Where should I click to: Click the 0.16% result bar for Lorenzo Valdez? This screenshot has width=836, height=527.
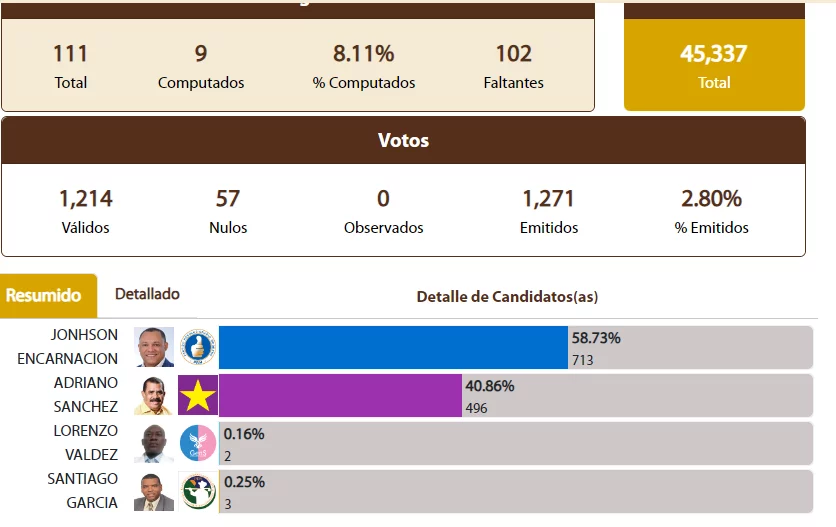point(515,443)
